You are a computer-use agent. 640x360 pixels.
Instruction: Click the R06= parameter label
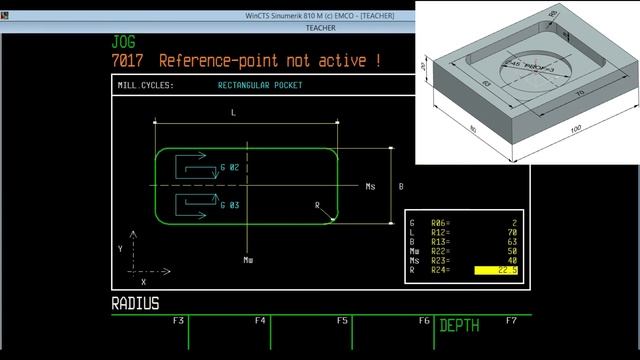pos(440,223)
